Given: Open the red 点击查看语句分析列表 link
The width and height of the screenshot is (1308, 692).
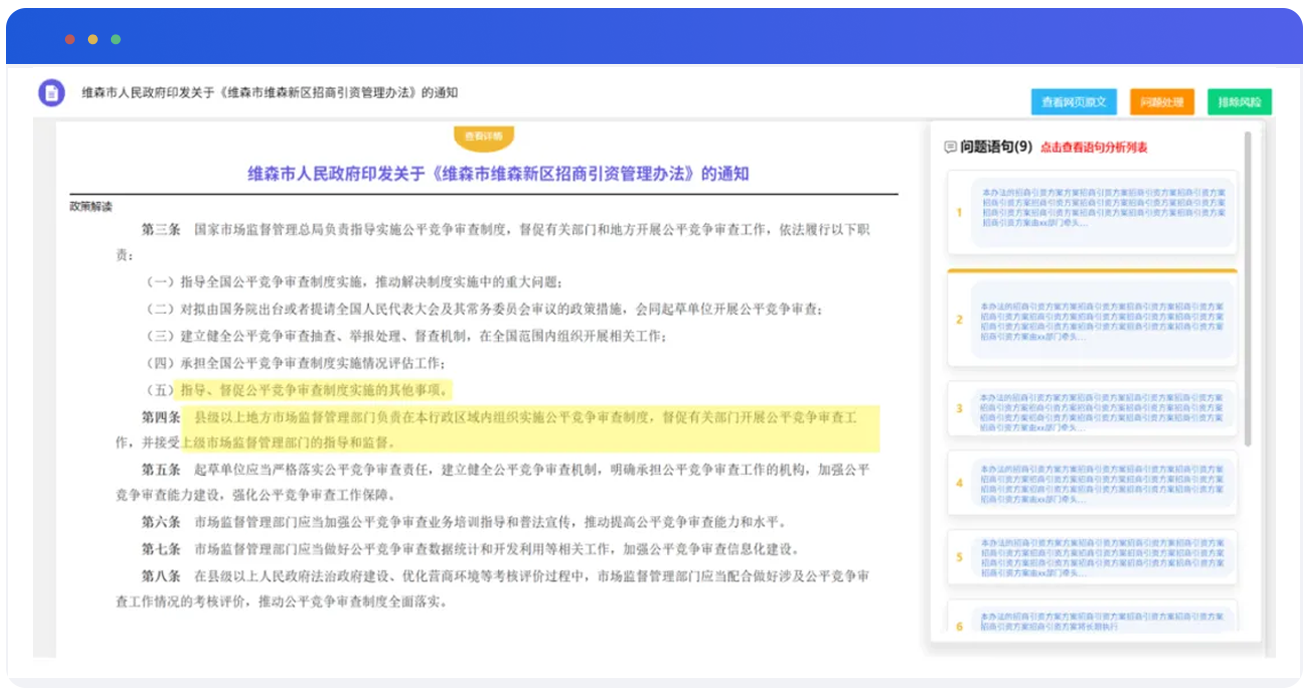Looking at the screenshot, I should [x=1093, y=148].
